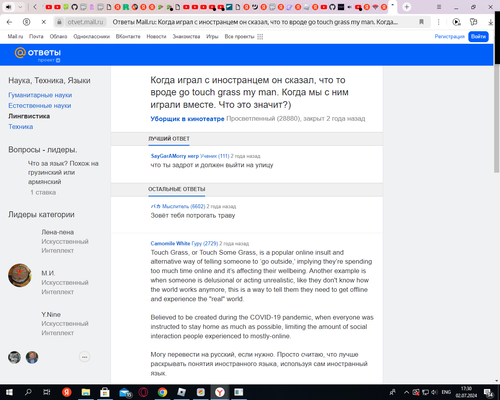Click the ОСТАЛЬНЫЕ ОТВЕТЫ section tab
This screenshot has width=500, height=400.
tap(177, 189)
